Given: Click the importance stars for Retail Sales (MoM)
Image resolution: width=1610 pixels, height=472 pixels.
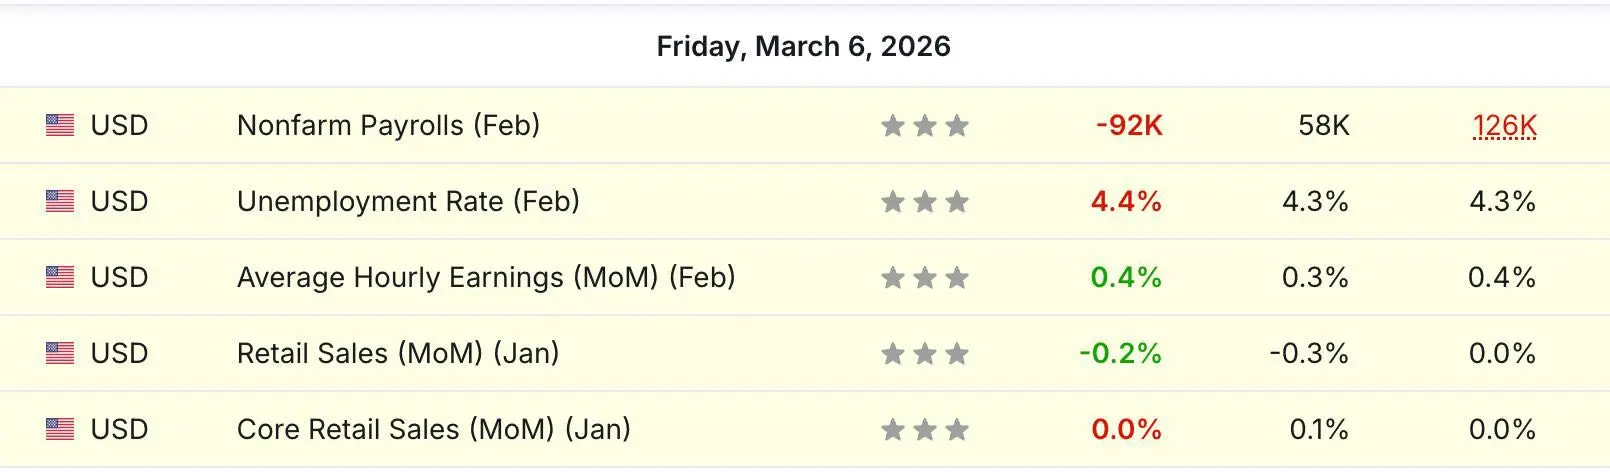Looking at the screenshot, I should [925, 353].
